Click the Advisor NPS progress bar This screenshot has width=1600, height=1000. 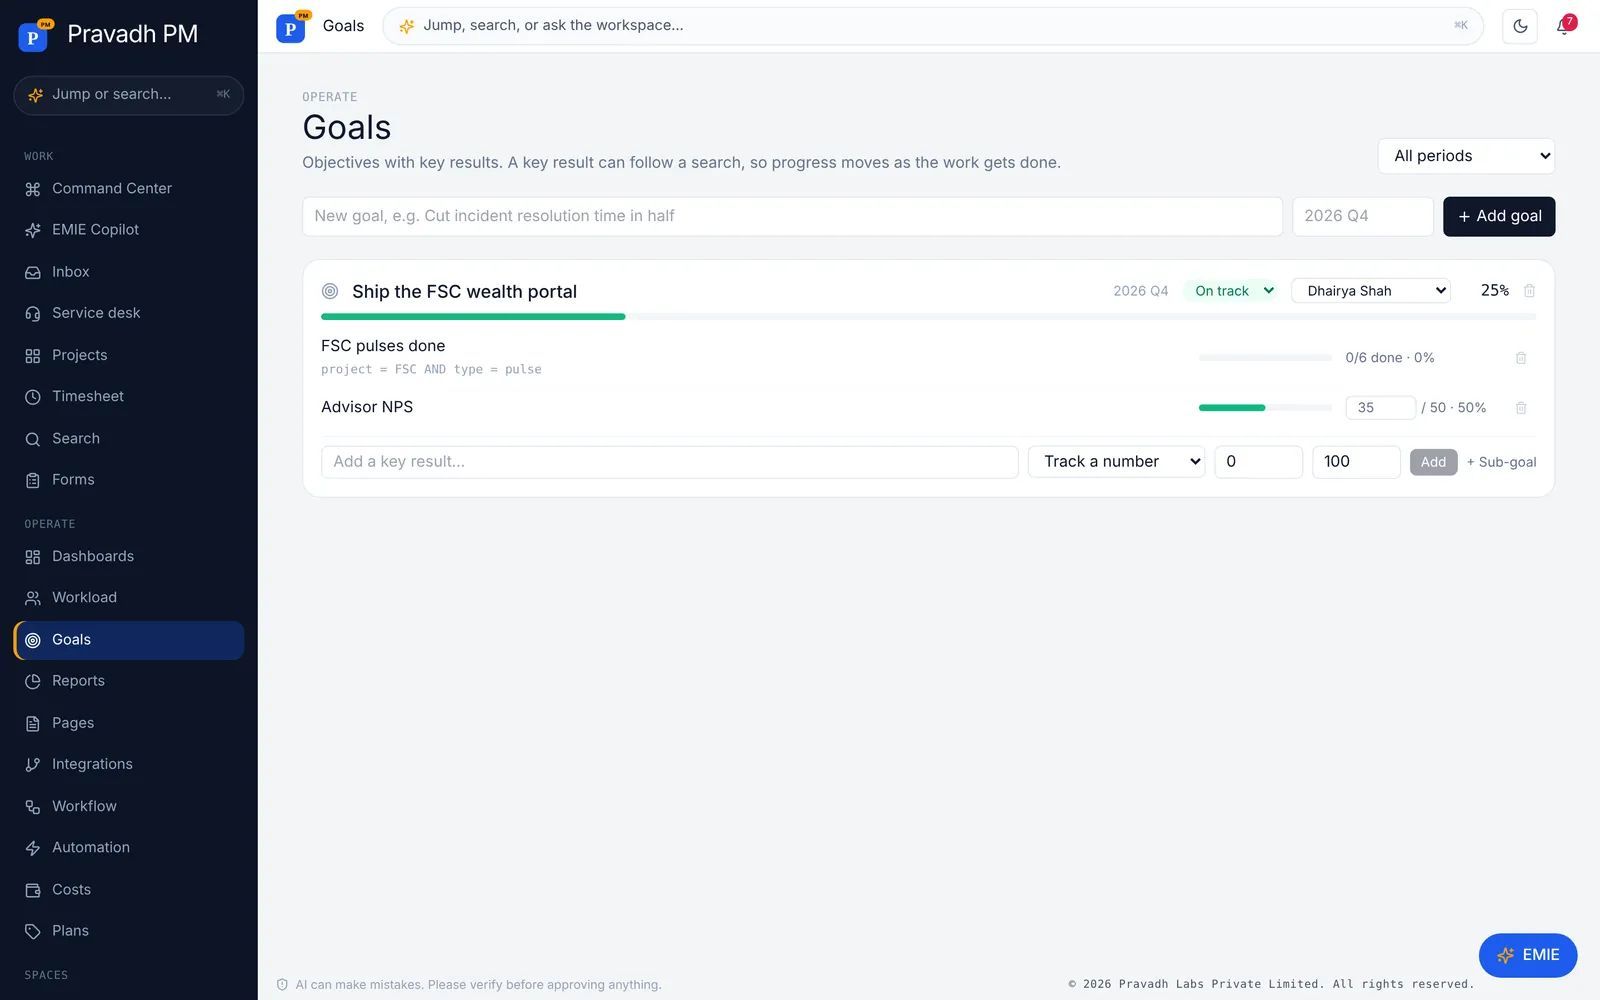[x=1265, y=408]
